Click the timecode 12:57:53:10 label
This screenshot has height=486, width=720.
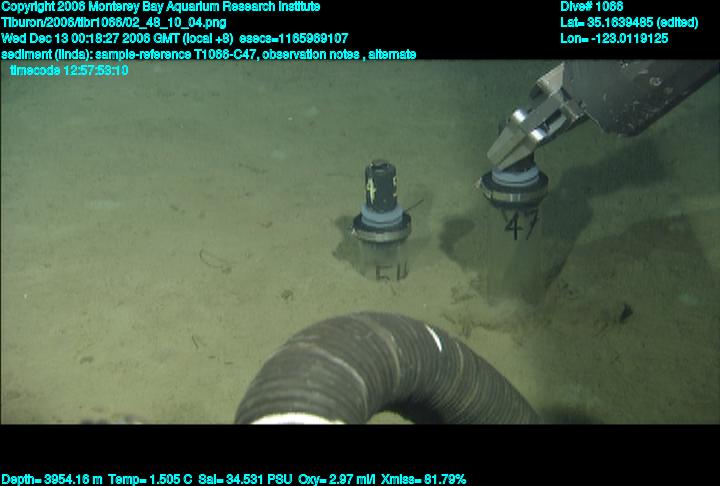pos(68,70)
